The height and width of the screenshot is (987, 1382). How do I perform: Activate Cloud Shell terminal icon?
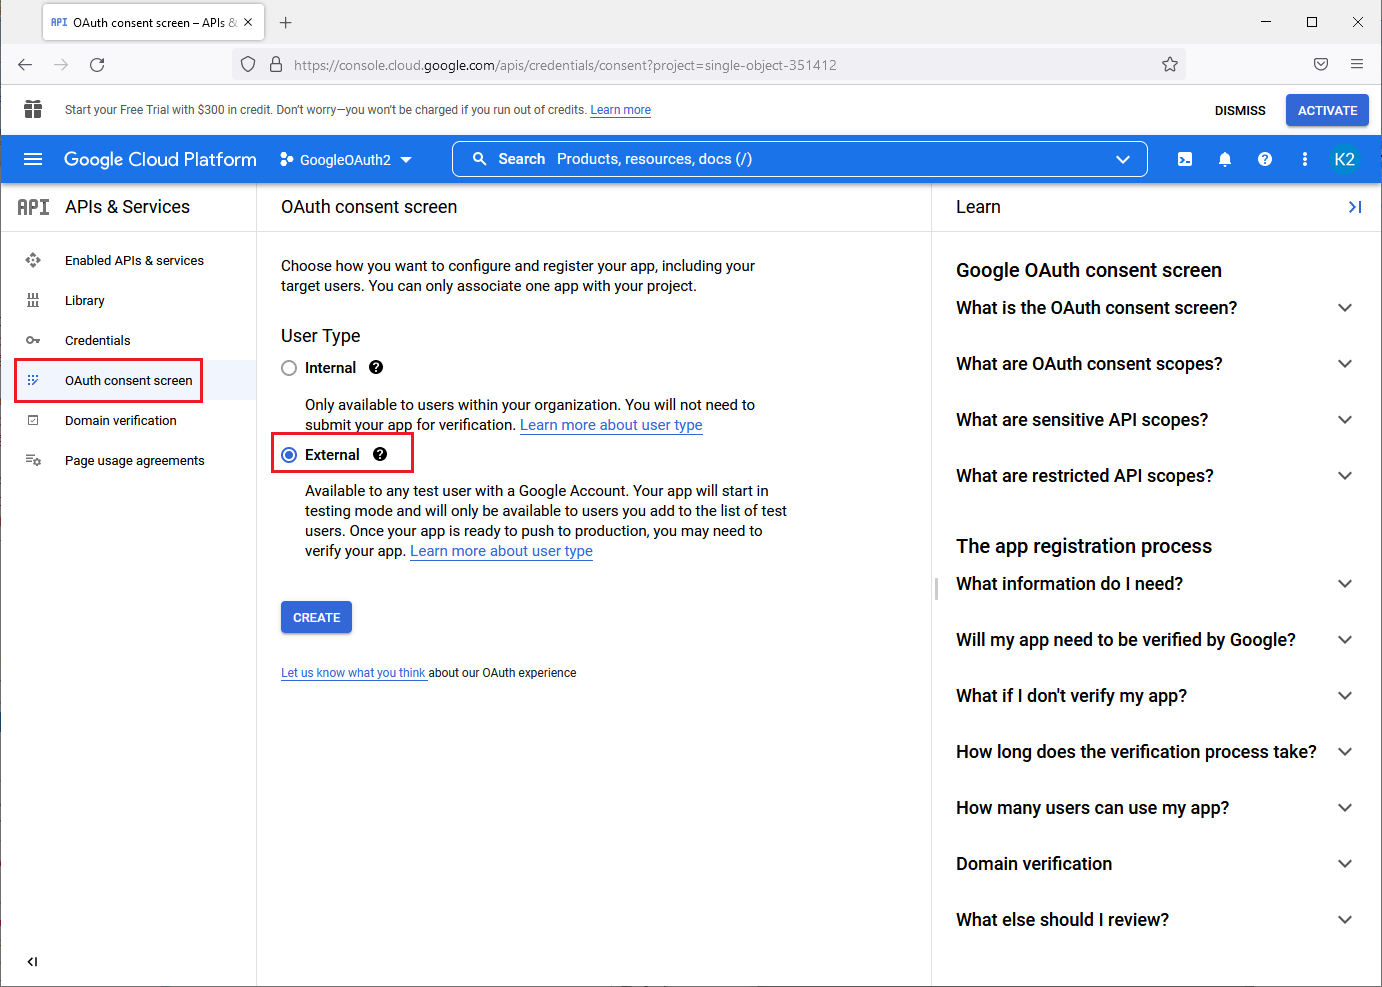(1185, 159)
